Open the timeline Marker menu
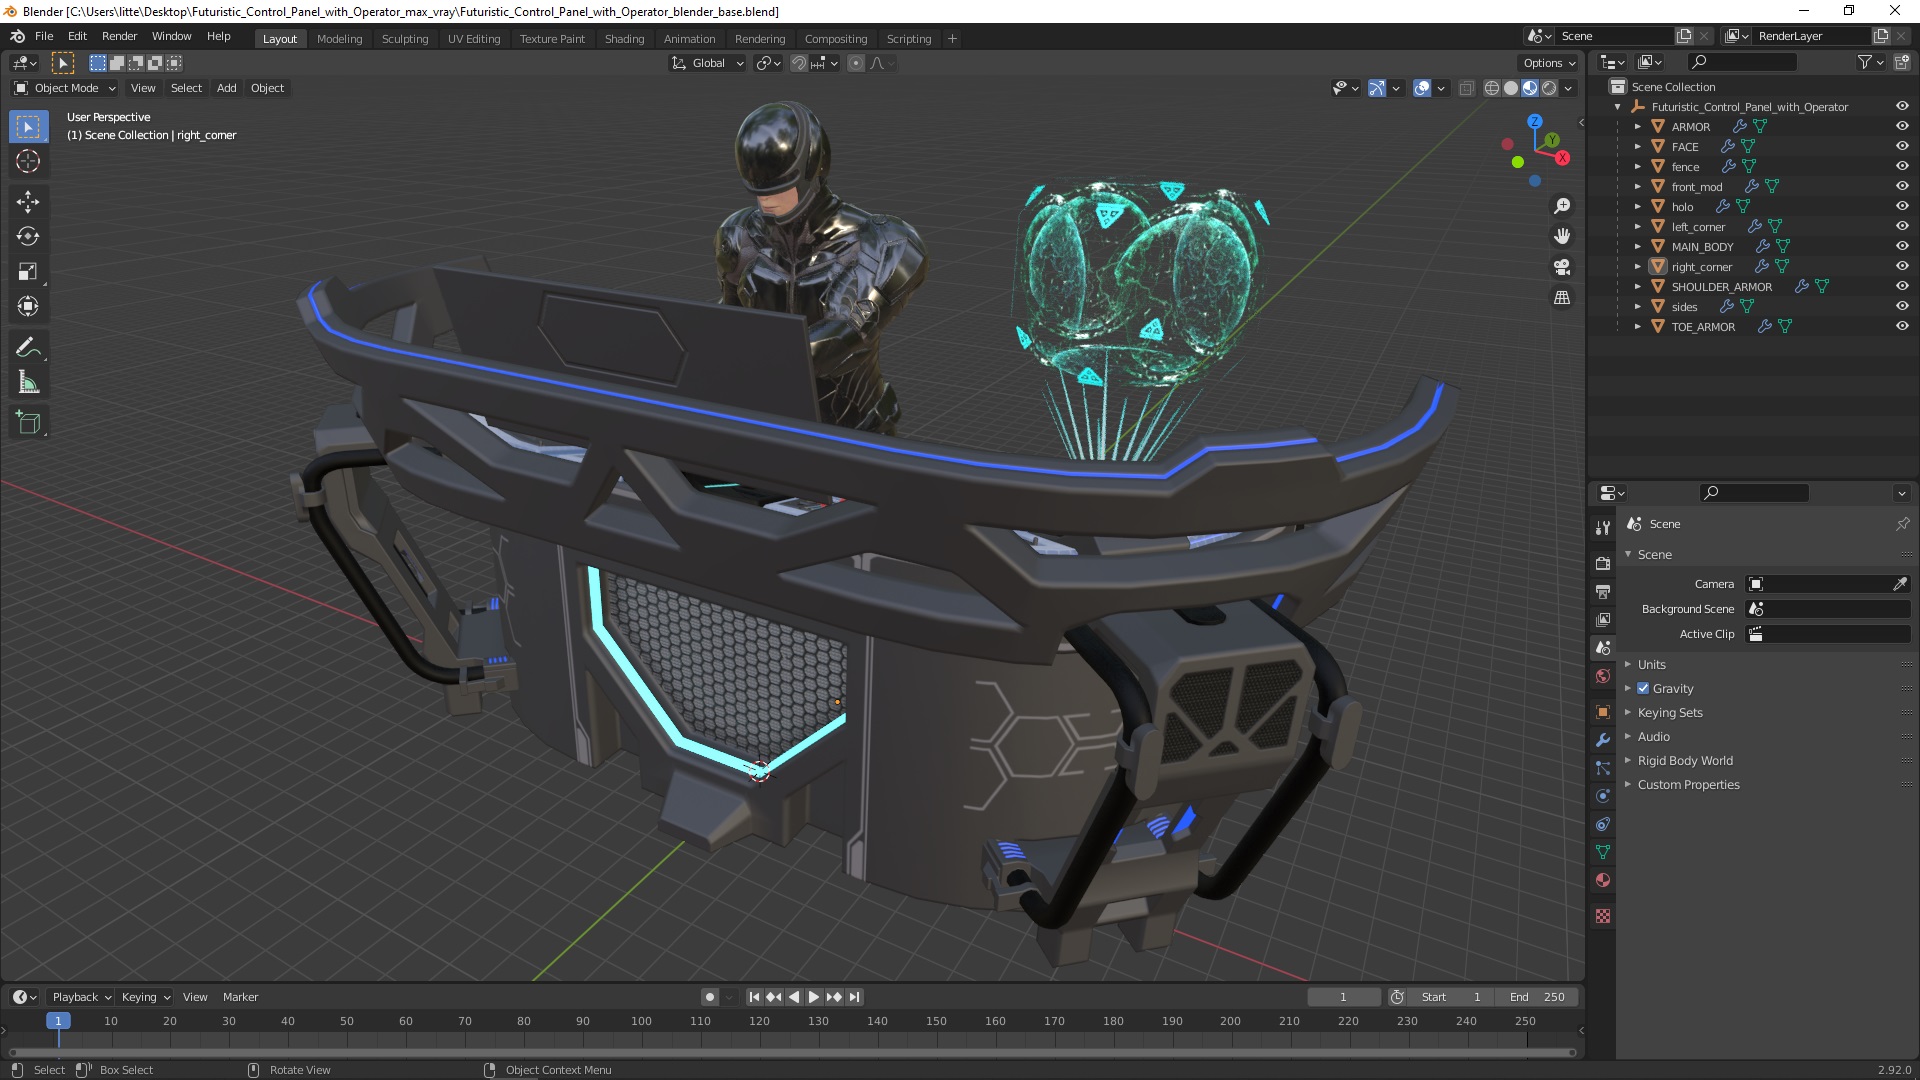1920x1080 pixels. click(240, 997)
